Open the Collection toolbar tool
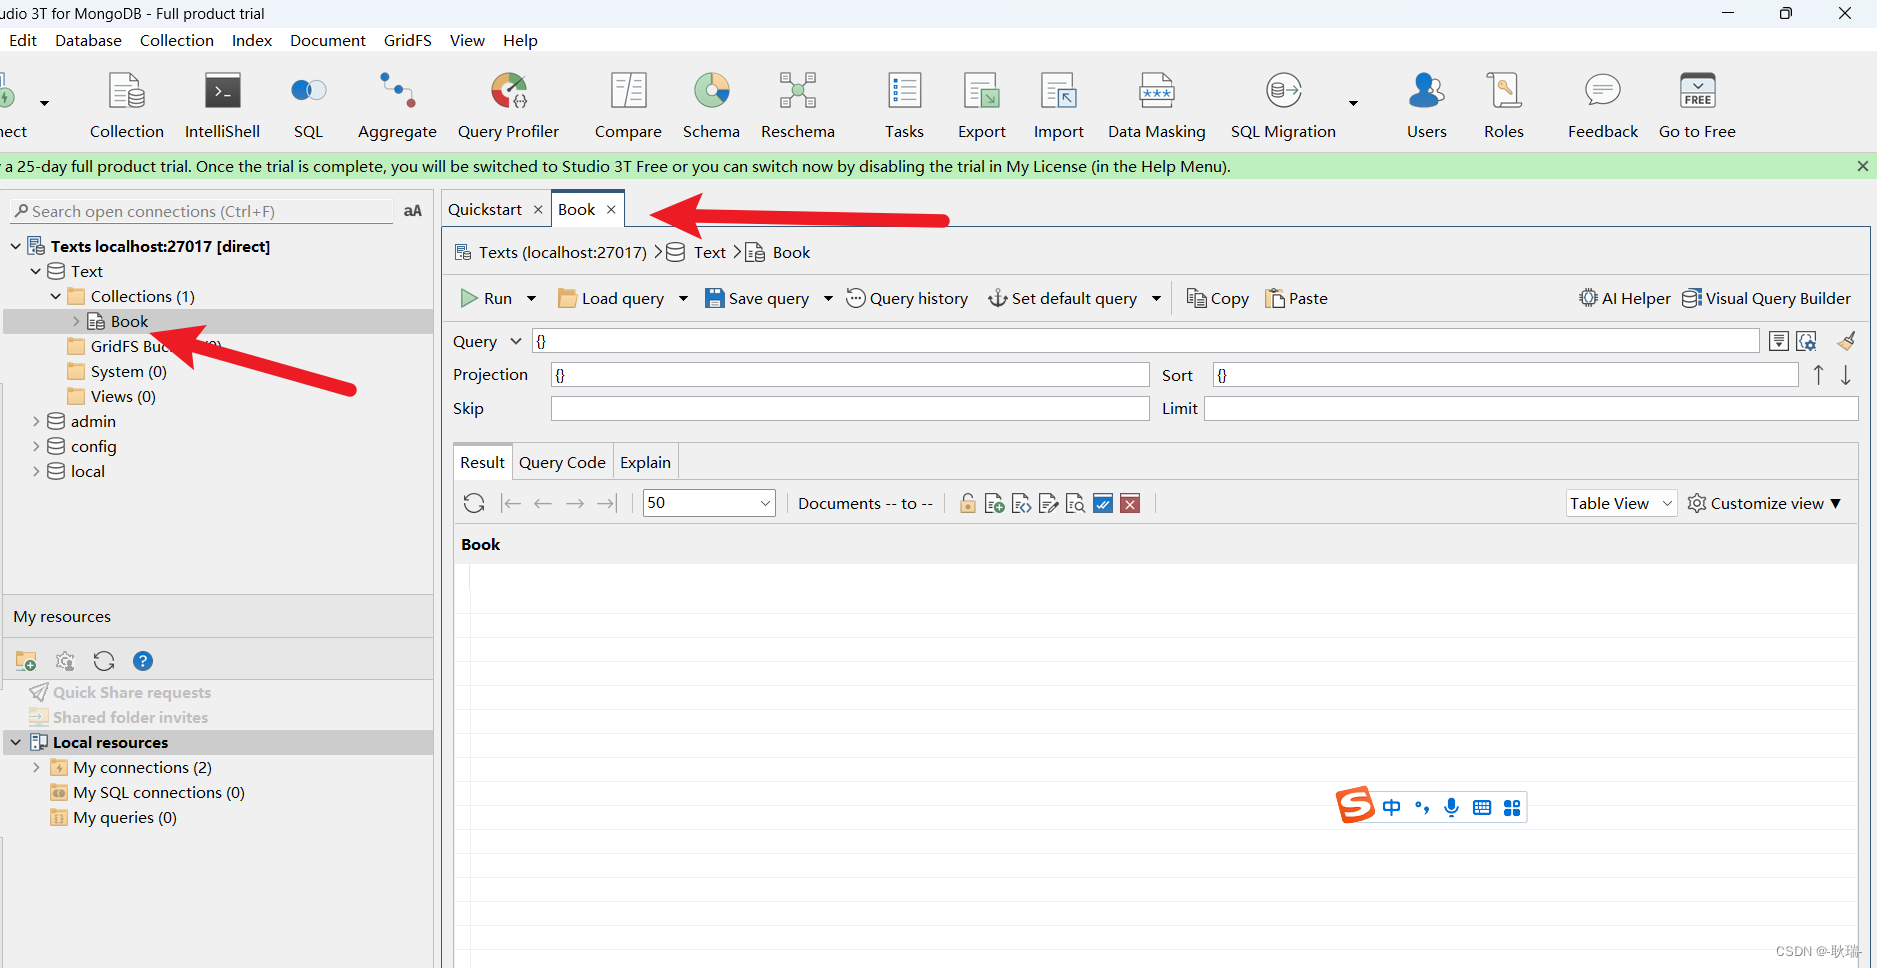Screen dimensions: 1877x968 127,105
